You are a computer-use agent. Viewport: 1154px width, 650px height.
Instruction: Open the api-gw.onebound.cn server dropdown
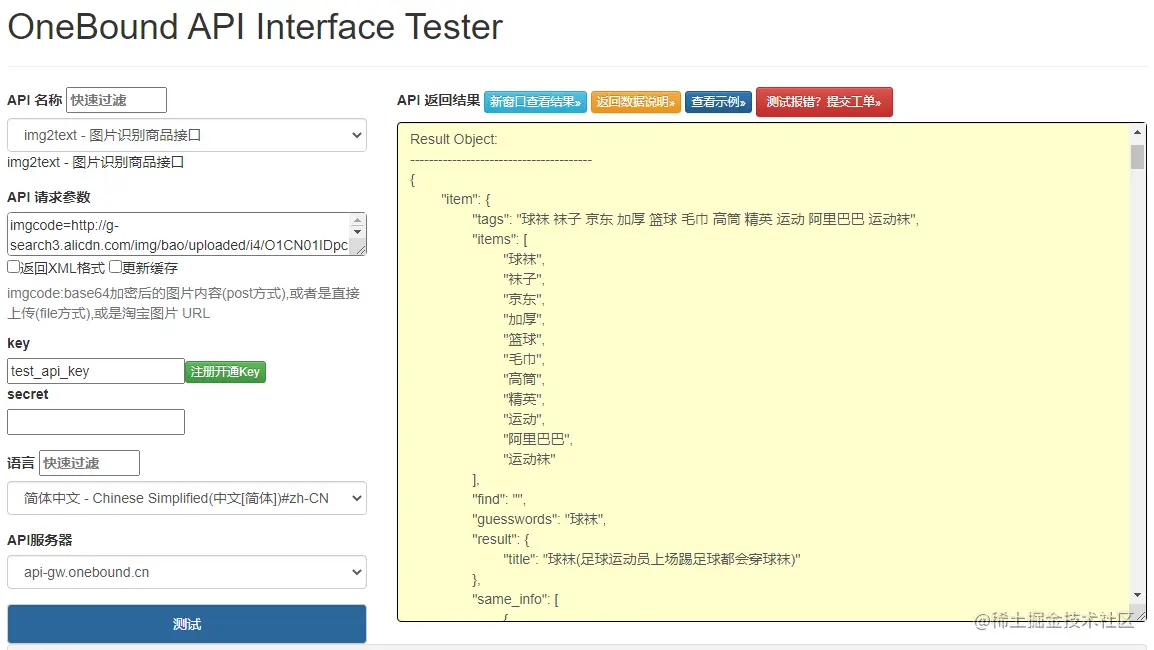(187, 572)
